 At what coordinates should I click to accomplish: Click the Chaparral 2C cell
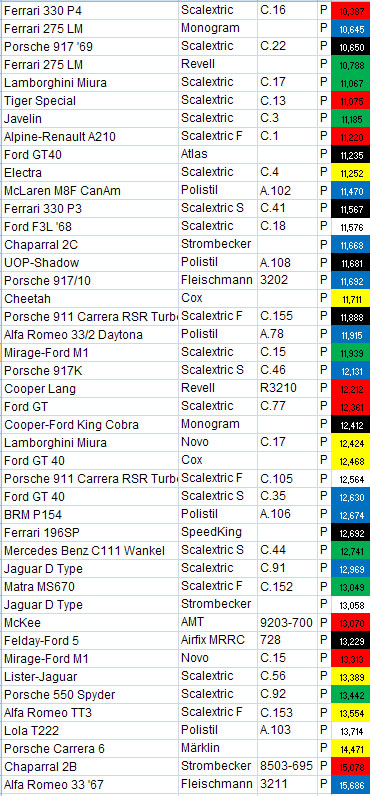[90, 245]
